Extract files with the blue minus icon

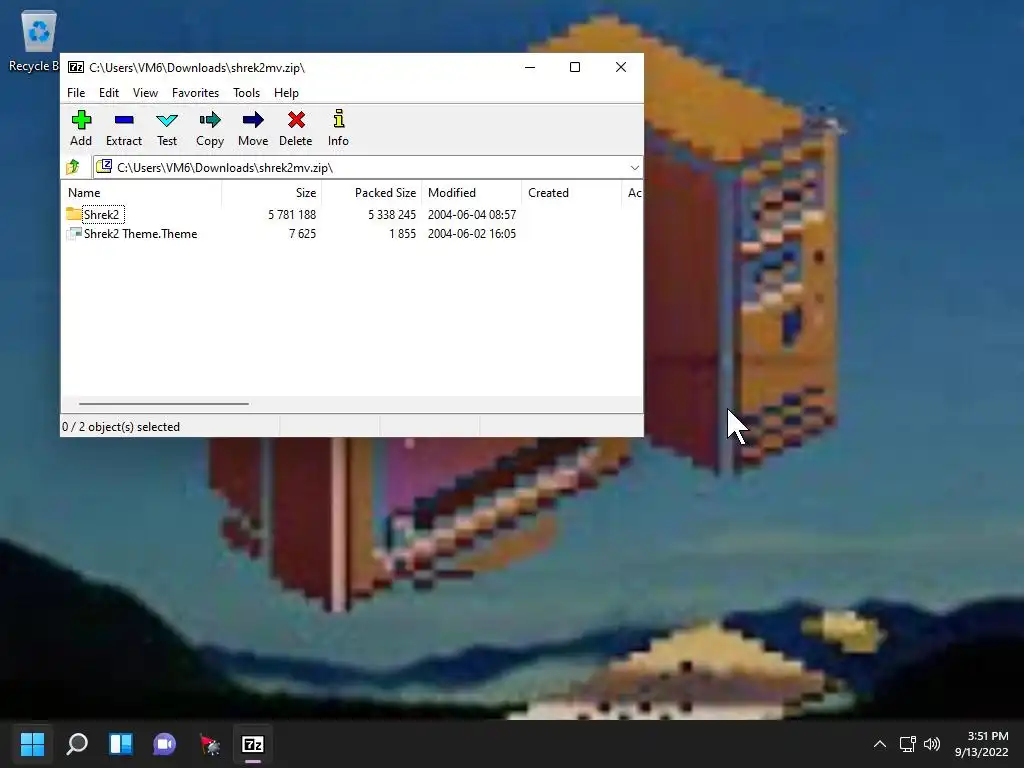pyautogui.click(x=123, y=120)
